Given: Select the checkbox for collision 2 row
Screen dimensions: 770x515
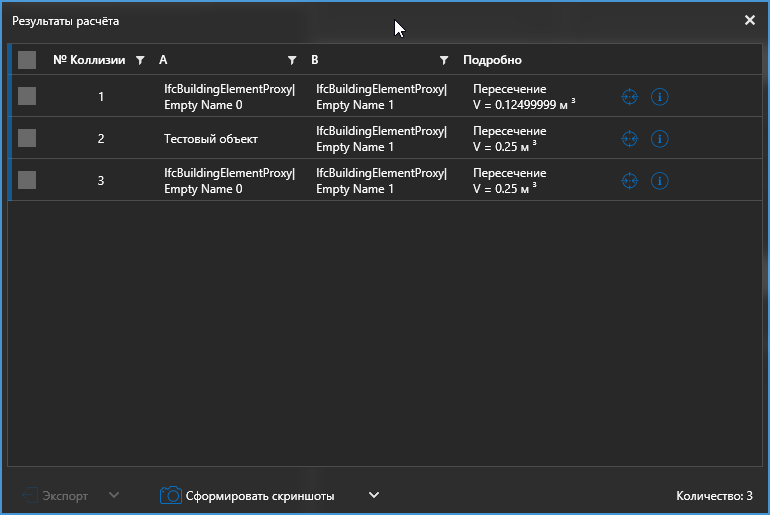Looking at the screenshot, I should click(x=27, y=139).
